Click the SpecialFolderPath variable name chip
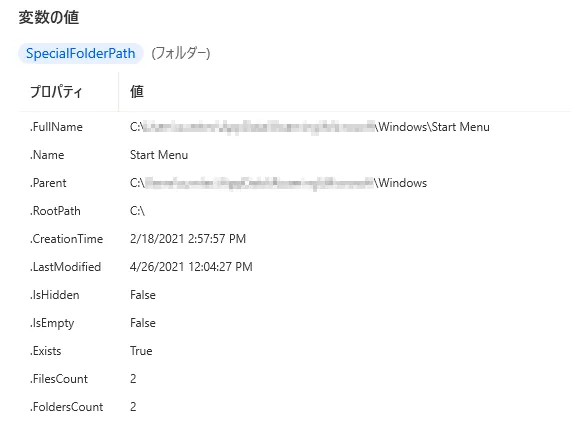This screenshot has height=424, width=571. (x=80, y=53)
